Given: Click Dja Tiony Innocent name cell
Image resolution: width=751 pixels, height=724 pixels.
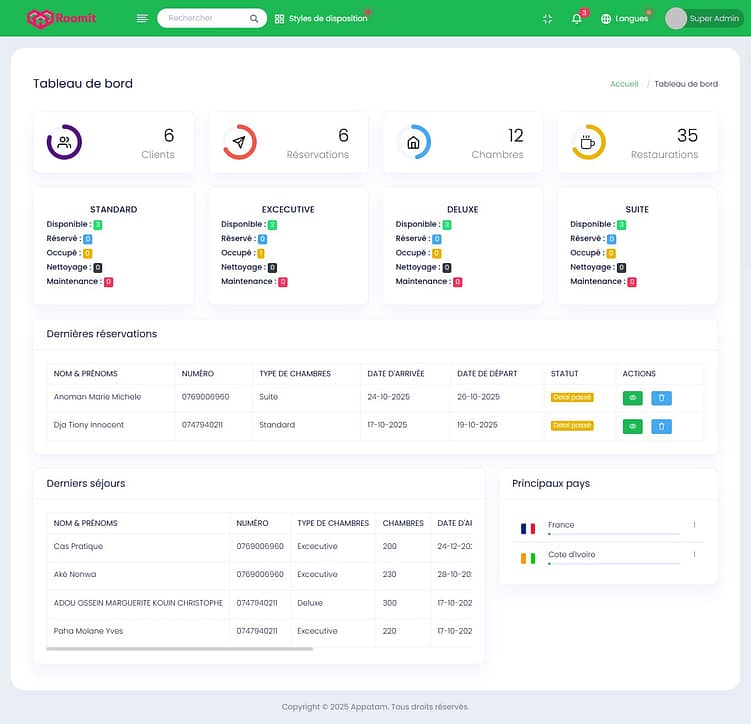Looking at the screenshot, I should coord(89,425).
